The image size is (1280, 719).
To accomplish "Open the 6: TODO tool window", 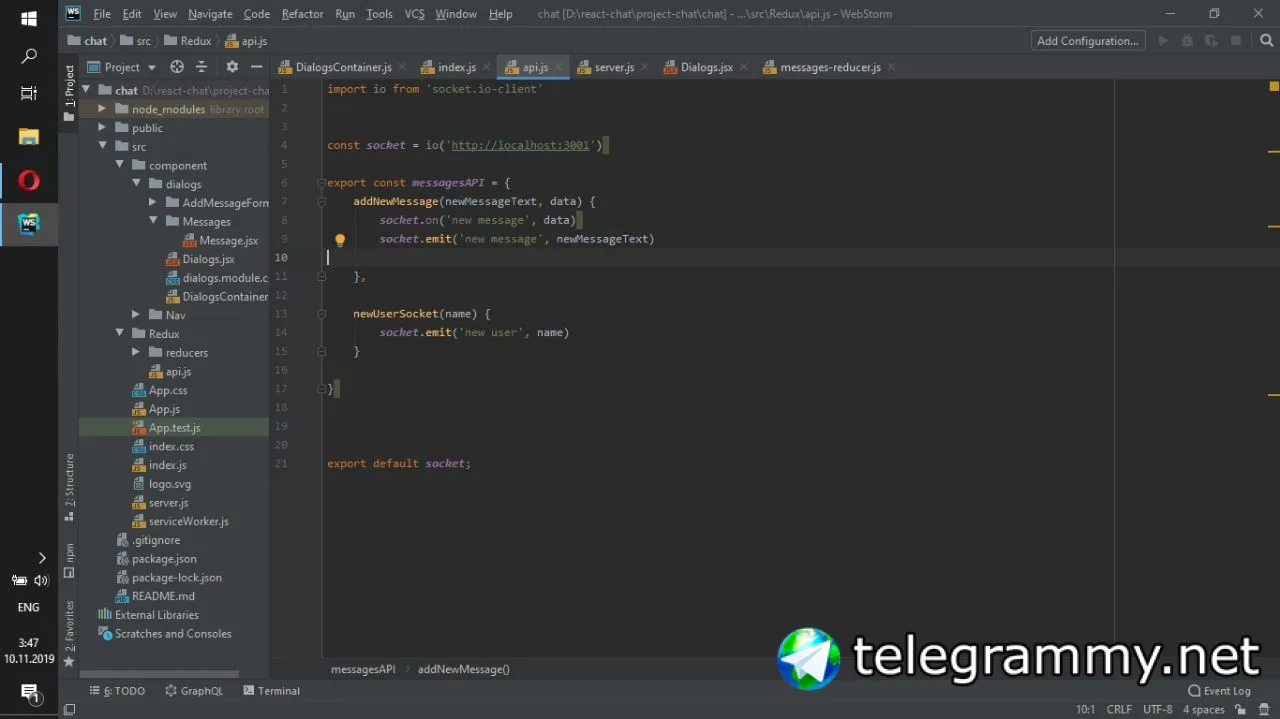I will click(x=117, y=691).
